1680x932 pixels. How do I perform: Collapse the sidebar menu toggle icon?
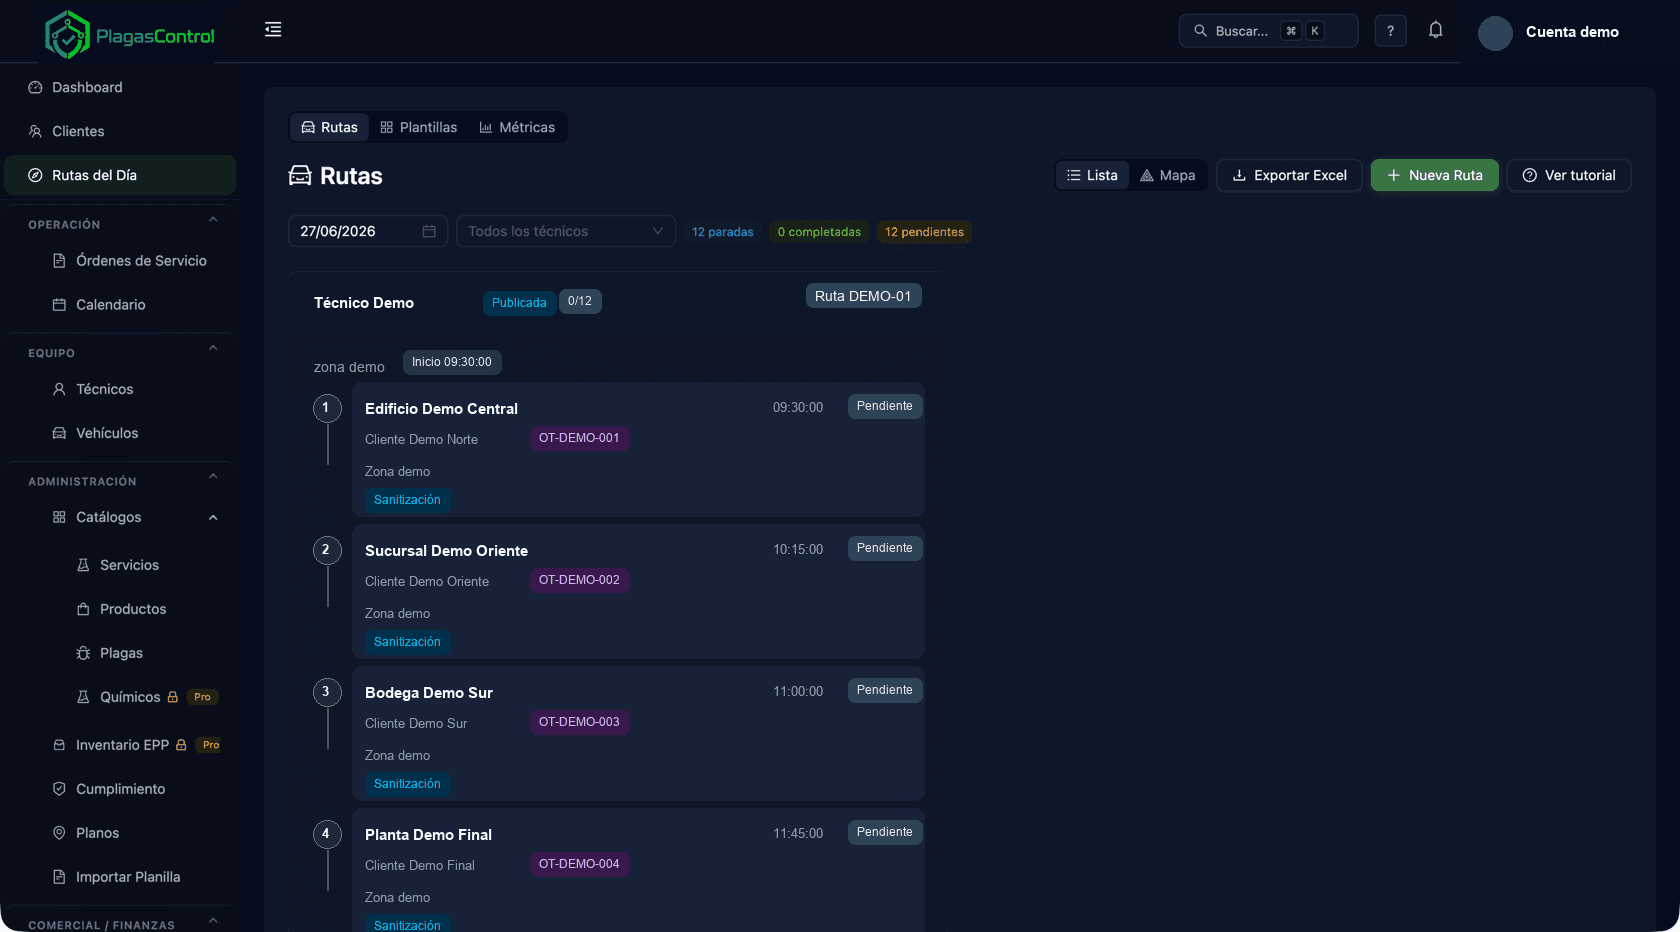coord(273,30)
